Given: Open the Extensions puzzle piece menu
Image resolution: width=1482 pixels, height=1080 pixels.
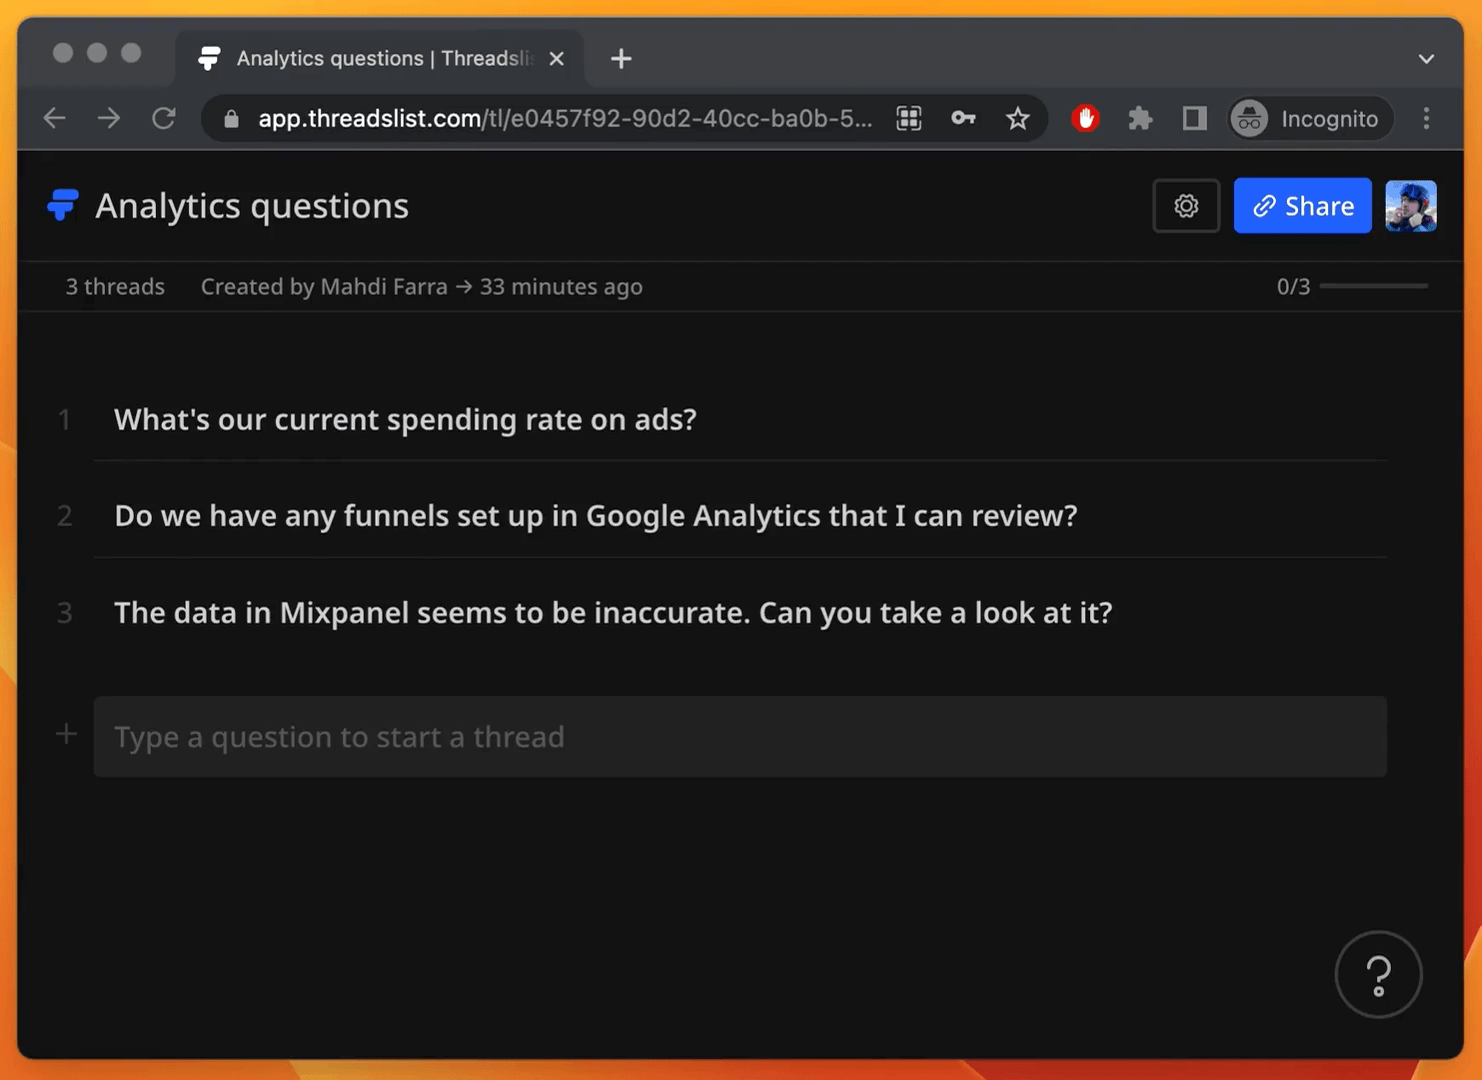Looking at the screenshot, I should pyautogui.click(x=1140, y=119).
